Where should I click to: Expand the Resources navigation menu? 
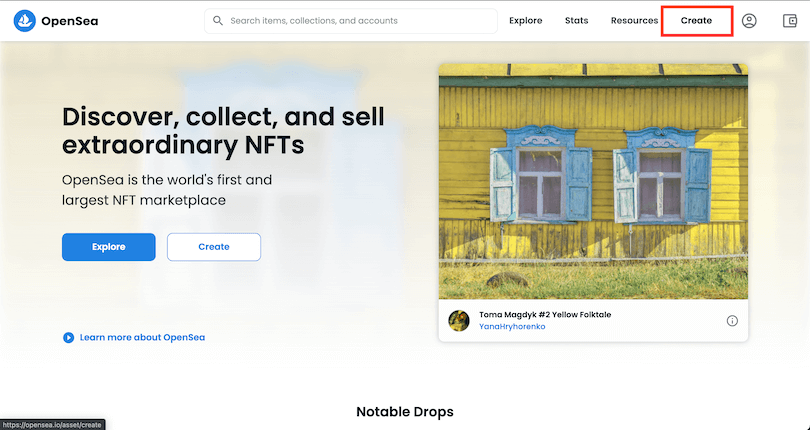(634, 21)
